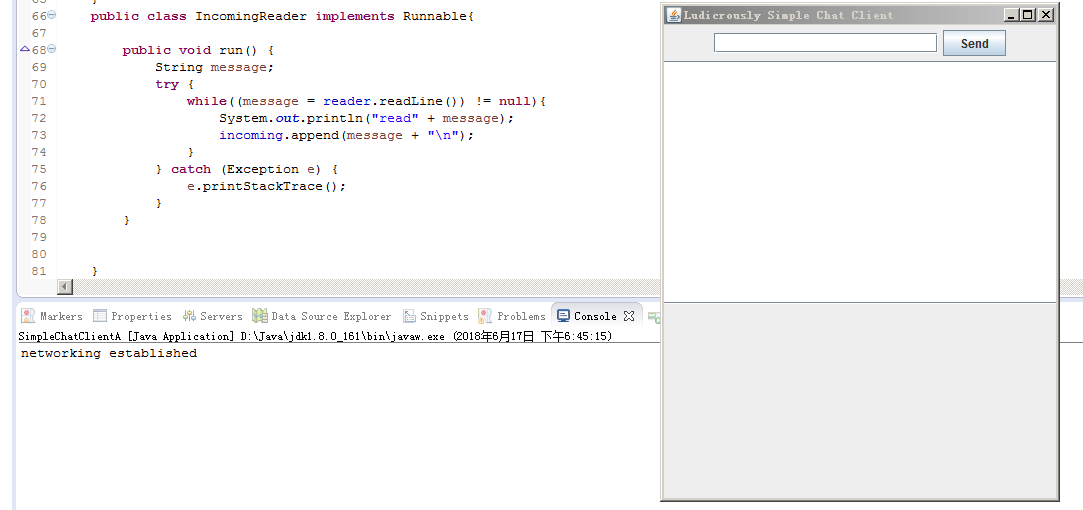This screenshot has width=1083, height=510.
Task: Show the Data Source Explorer tab
Action: (x=322, y=316)
